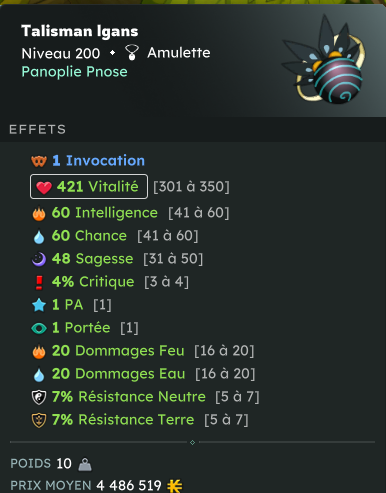Image resolution: width=386 pixels, height=493 pixels.
Task: Select the highlighted 421 Vitalité effect
Action: [x=89, y=186]
